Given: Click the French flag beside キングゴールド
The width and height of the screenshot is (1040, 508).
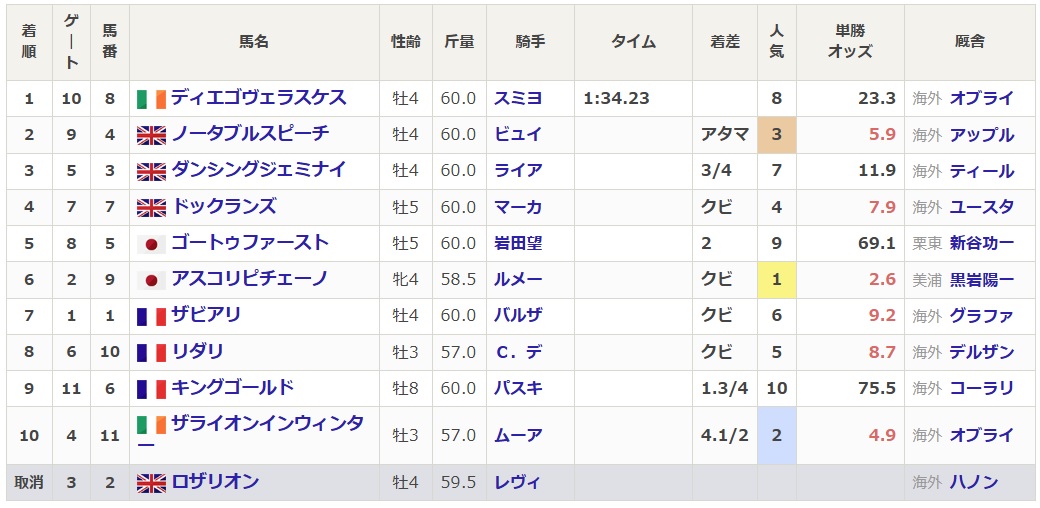Looking at the screenshot, I should [151, 388].
